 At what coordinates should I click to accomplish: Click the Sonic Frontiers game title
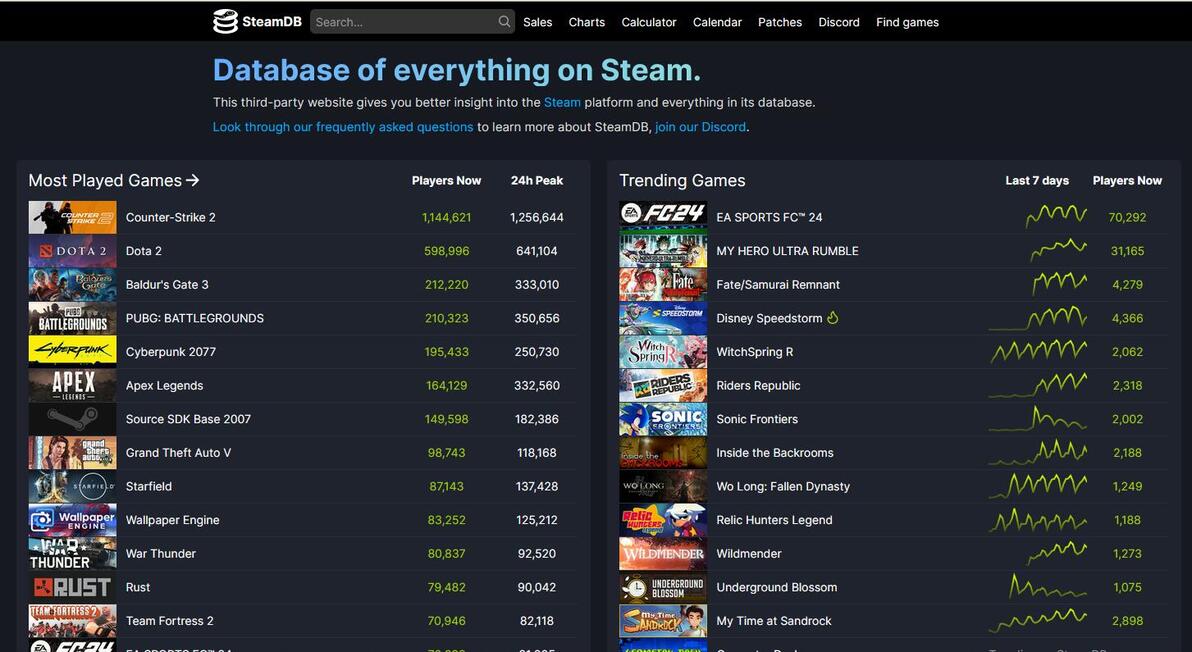(757, 419)
